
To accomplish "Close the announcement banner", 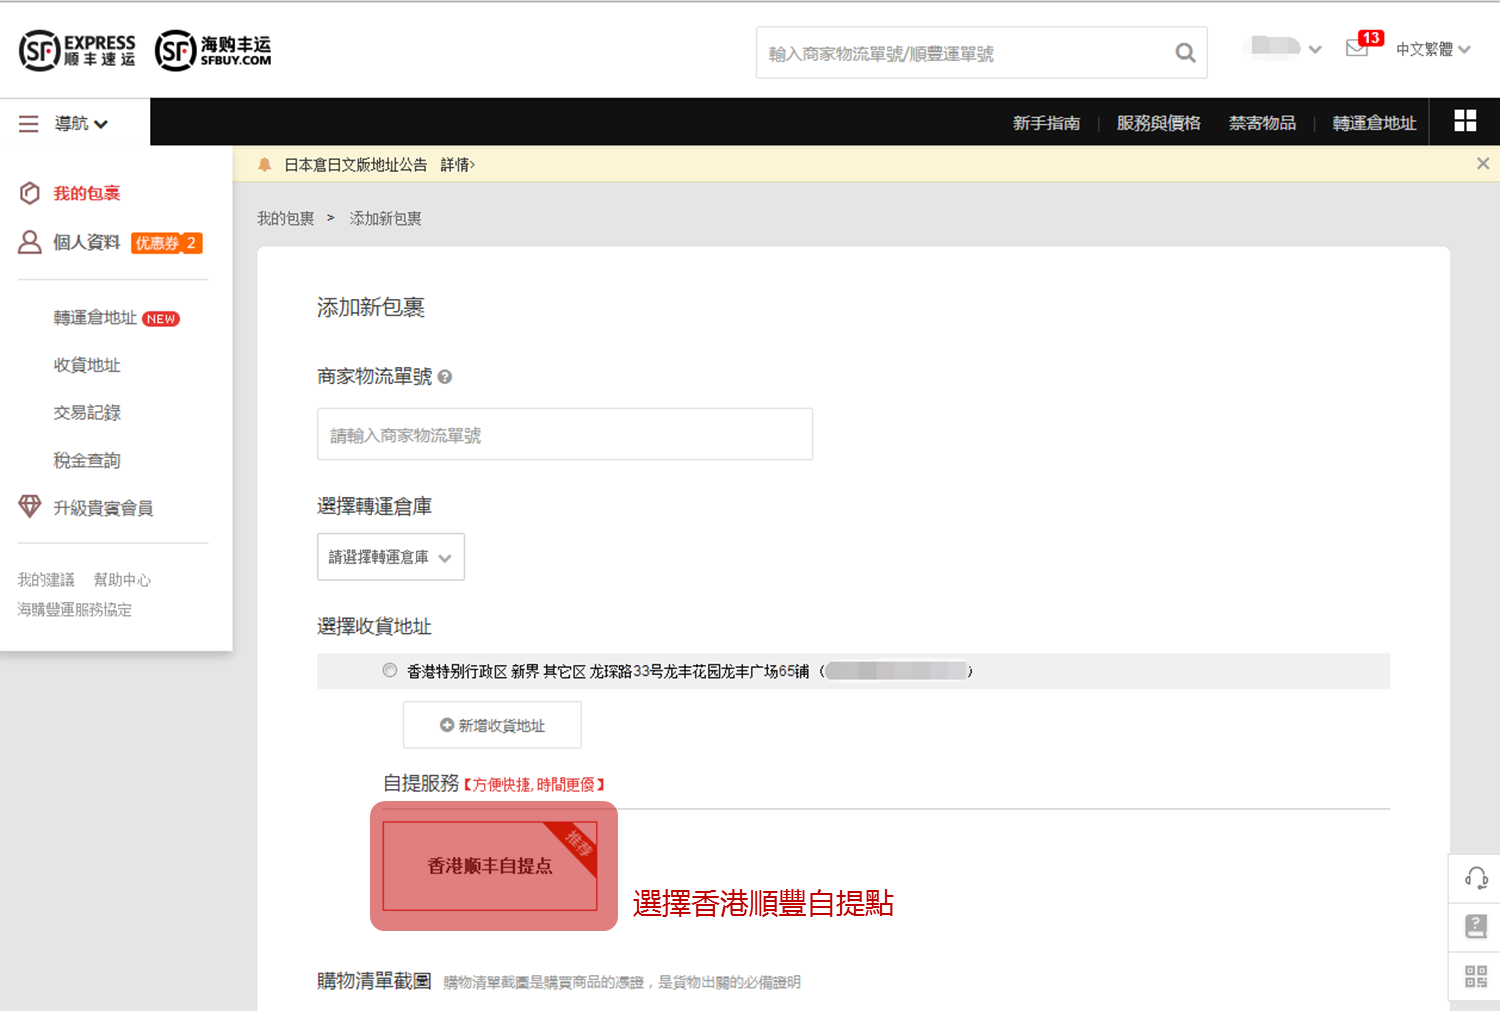I will tap(1483, 164).
